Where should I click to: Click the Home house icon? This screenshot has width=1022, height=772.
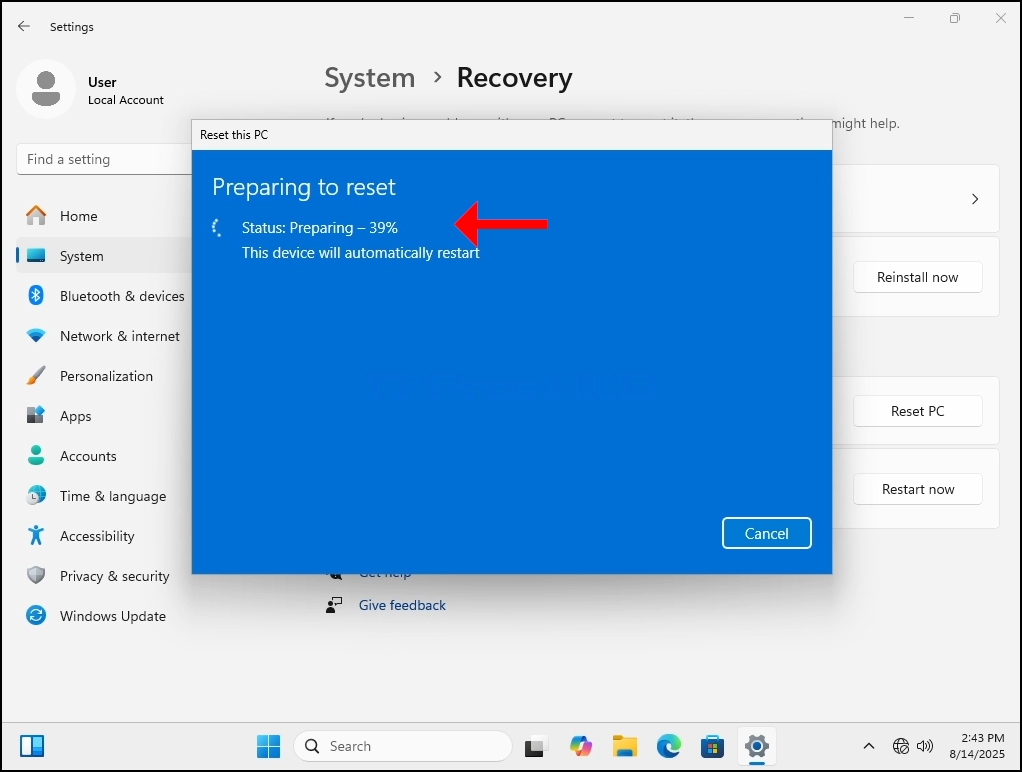coord(36,215)
